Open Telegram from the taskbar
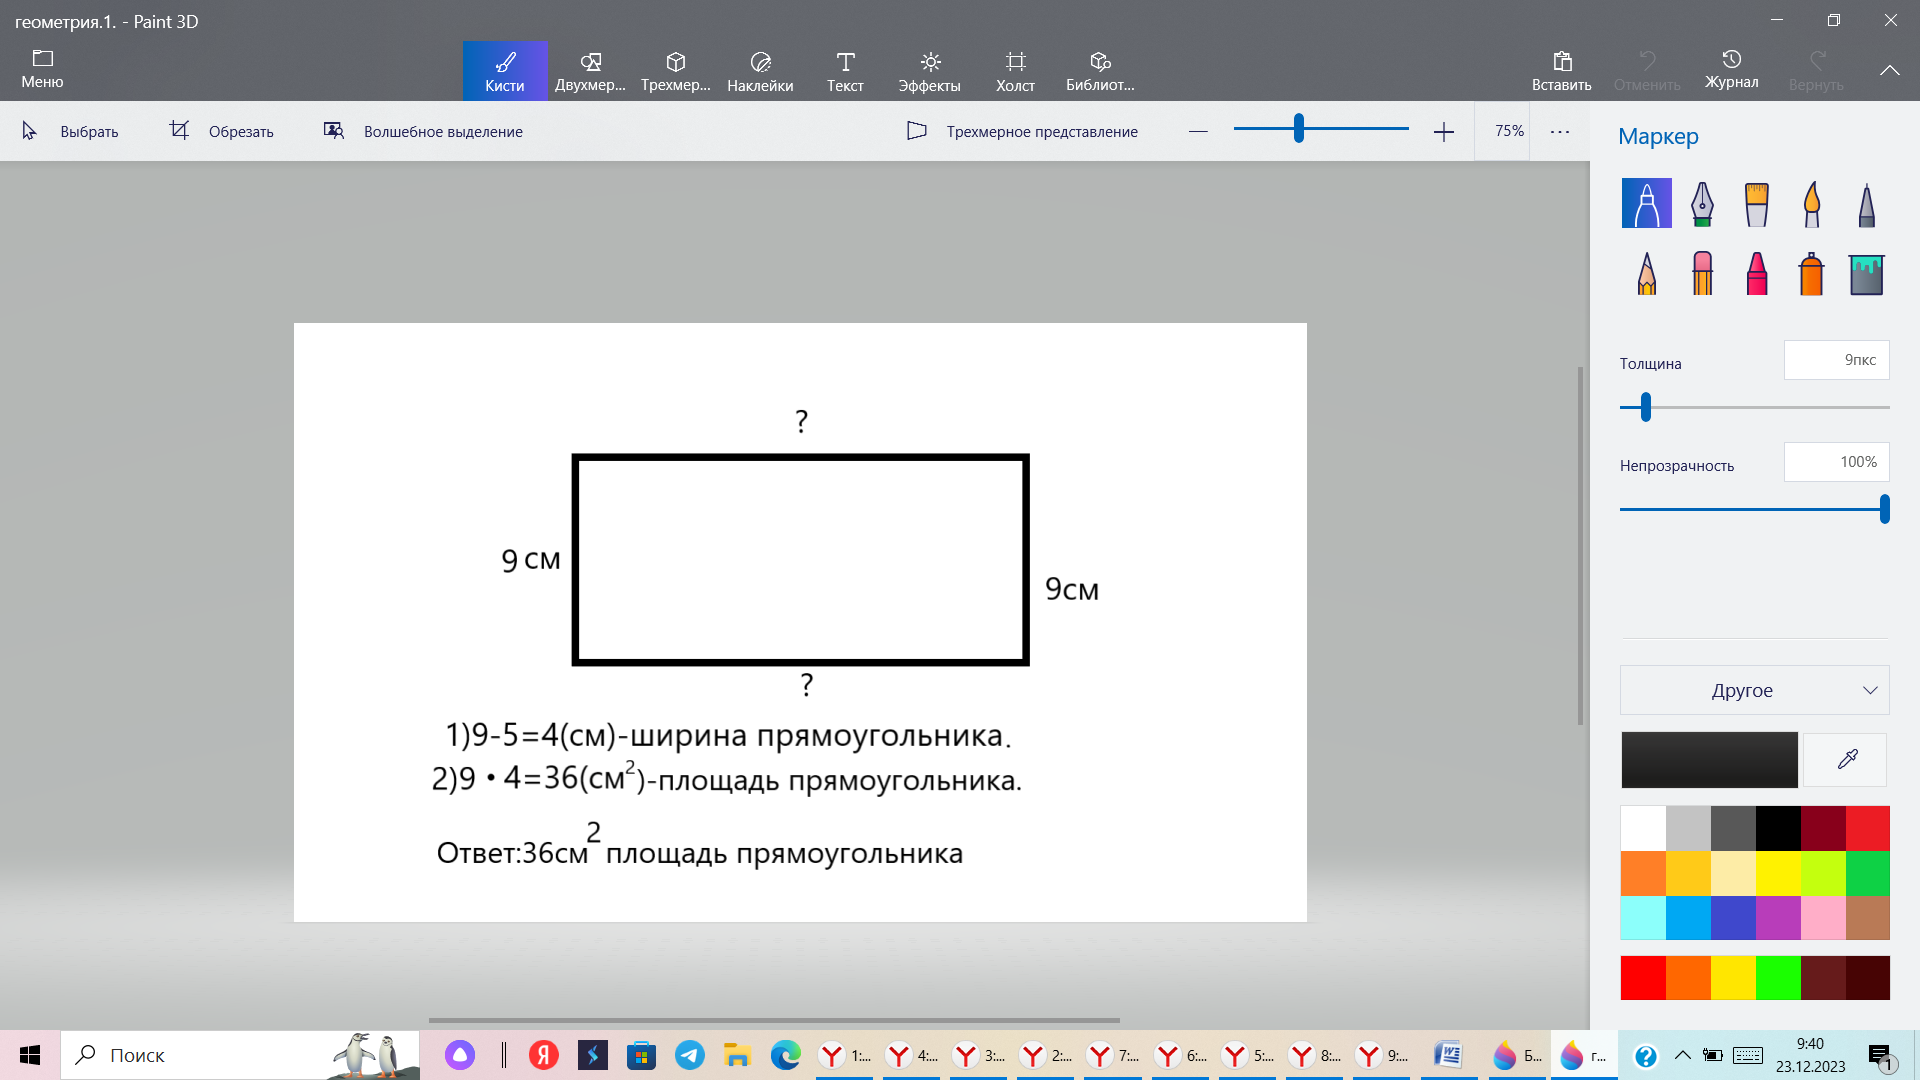The width and height of the screenshot is (1920, 1080). 689,1055
